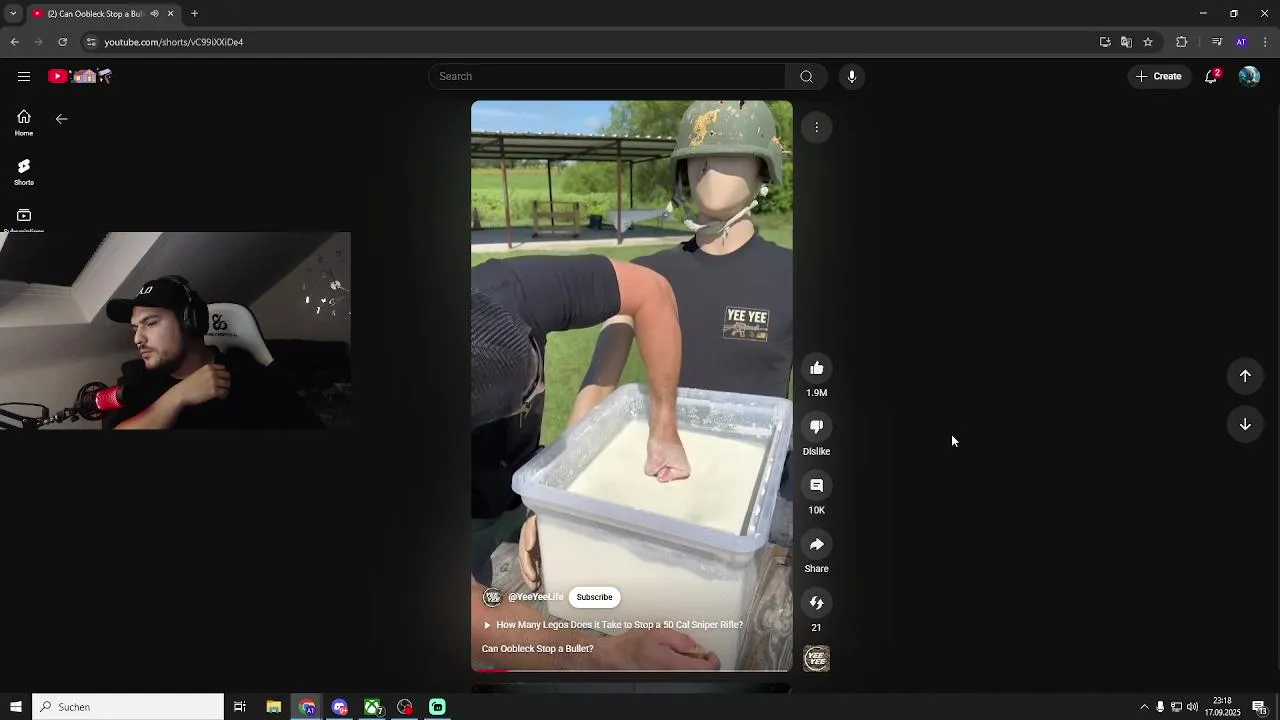The image size is (1280, 720).
Task: Click the back arrow beside the sidebar
Action: [62, 119]
